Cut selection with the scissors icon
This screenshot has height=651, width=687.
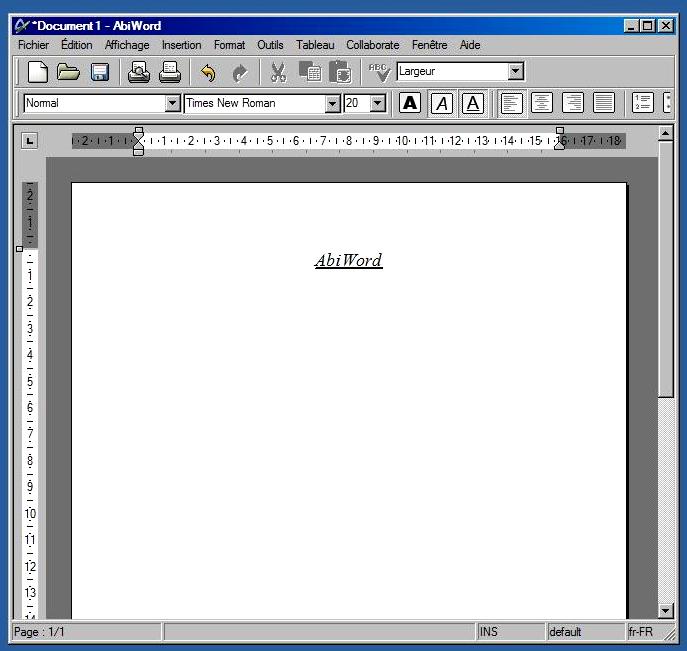click(278, 72)
